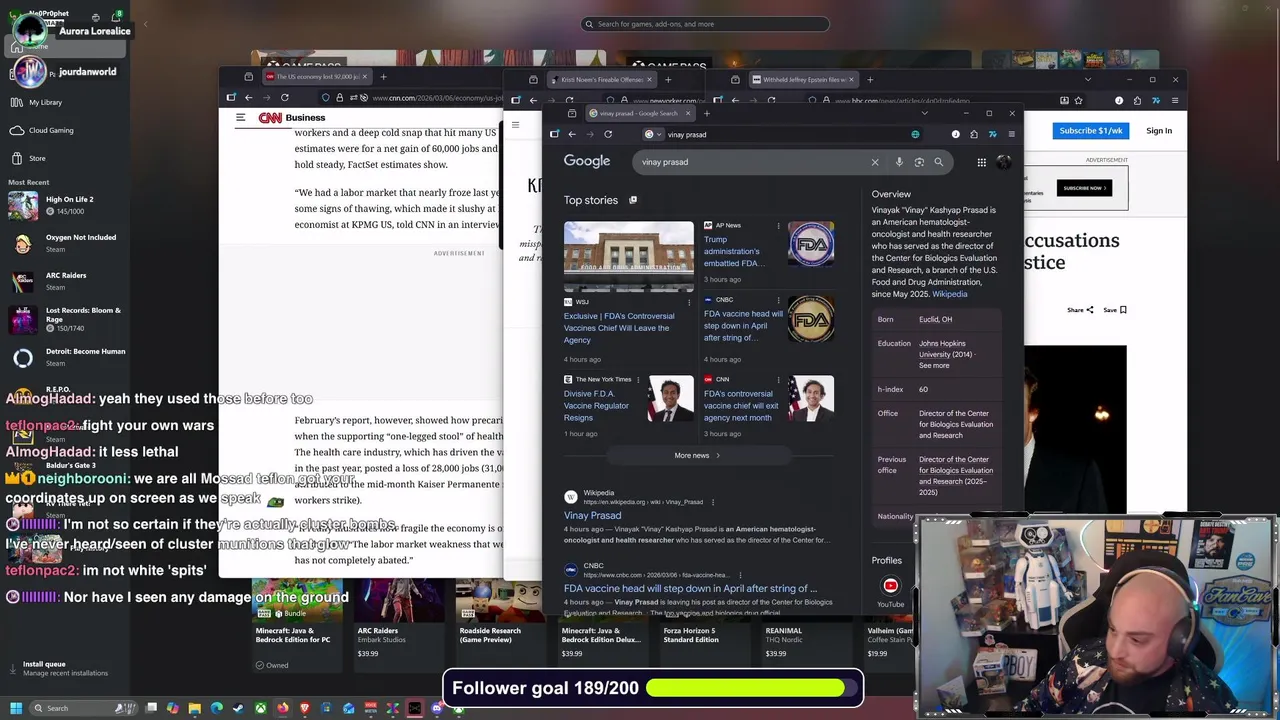Click the Google logo
This screenshot has width=1280, height=720.
point(587,161)
